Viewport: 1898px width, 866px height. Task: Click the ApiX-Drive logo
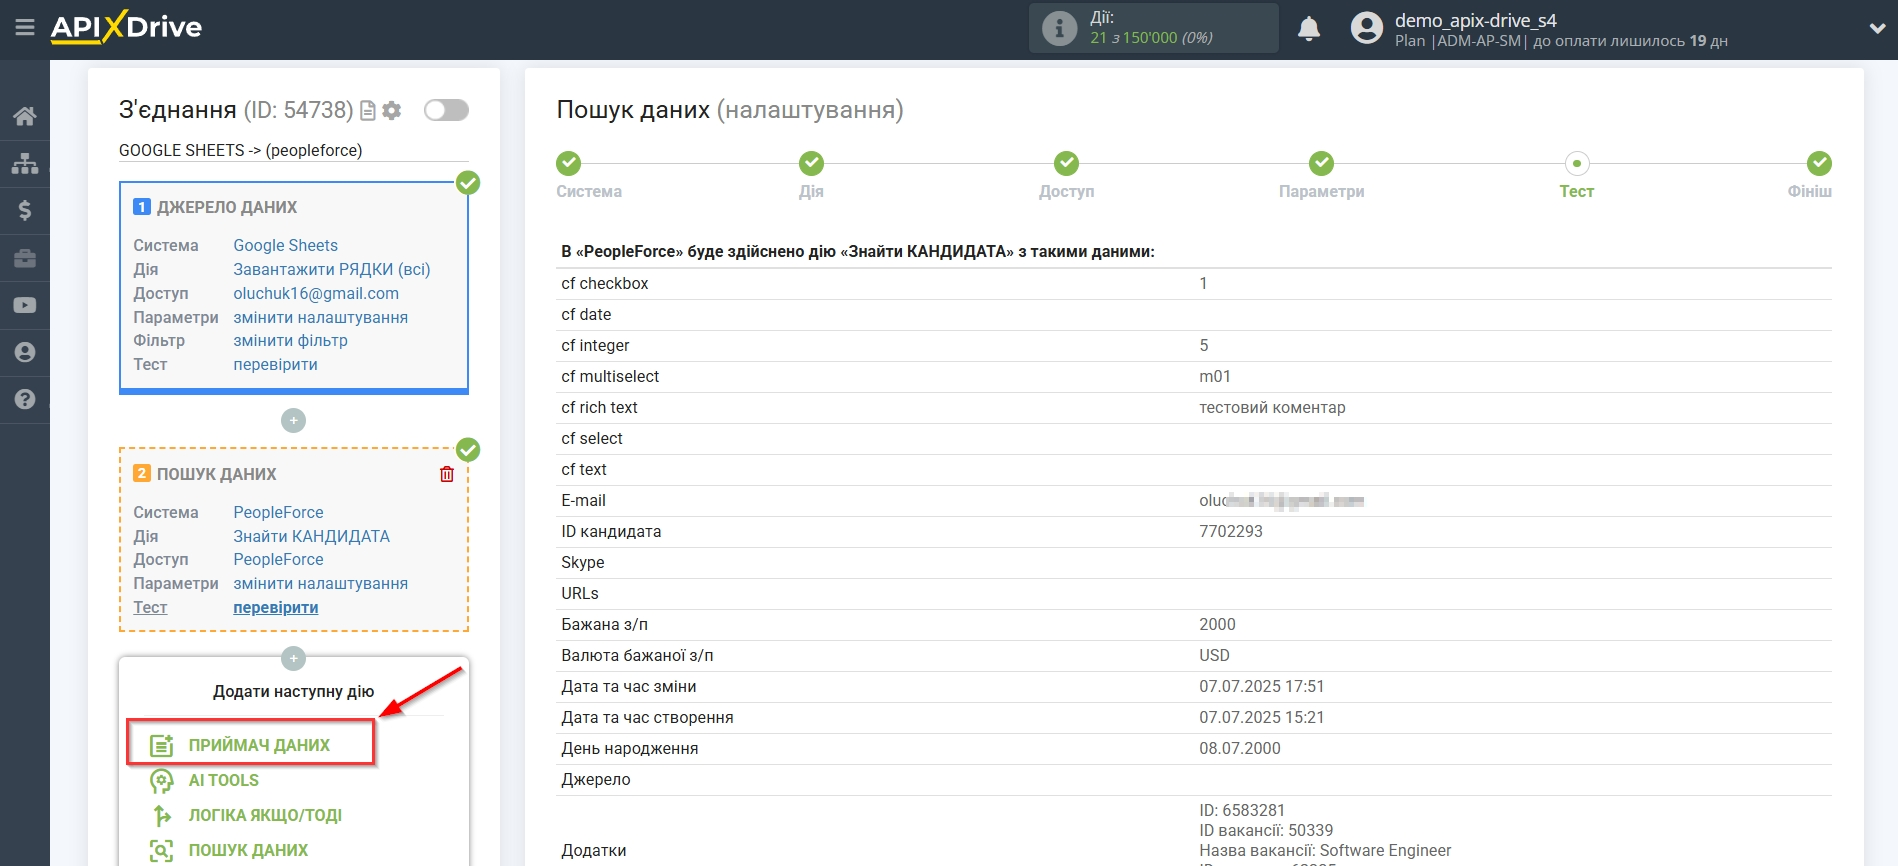coord(126,27)
